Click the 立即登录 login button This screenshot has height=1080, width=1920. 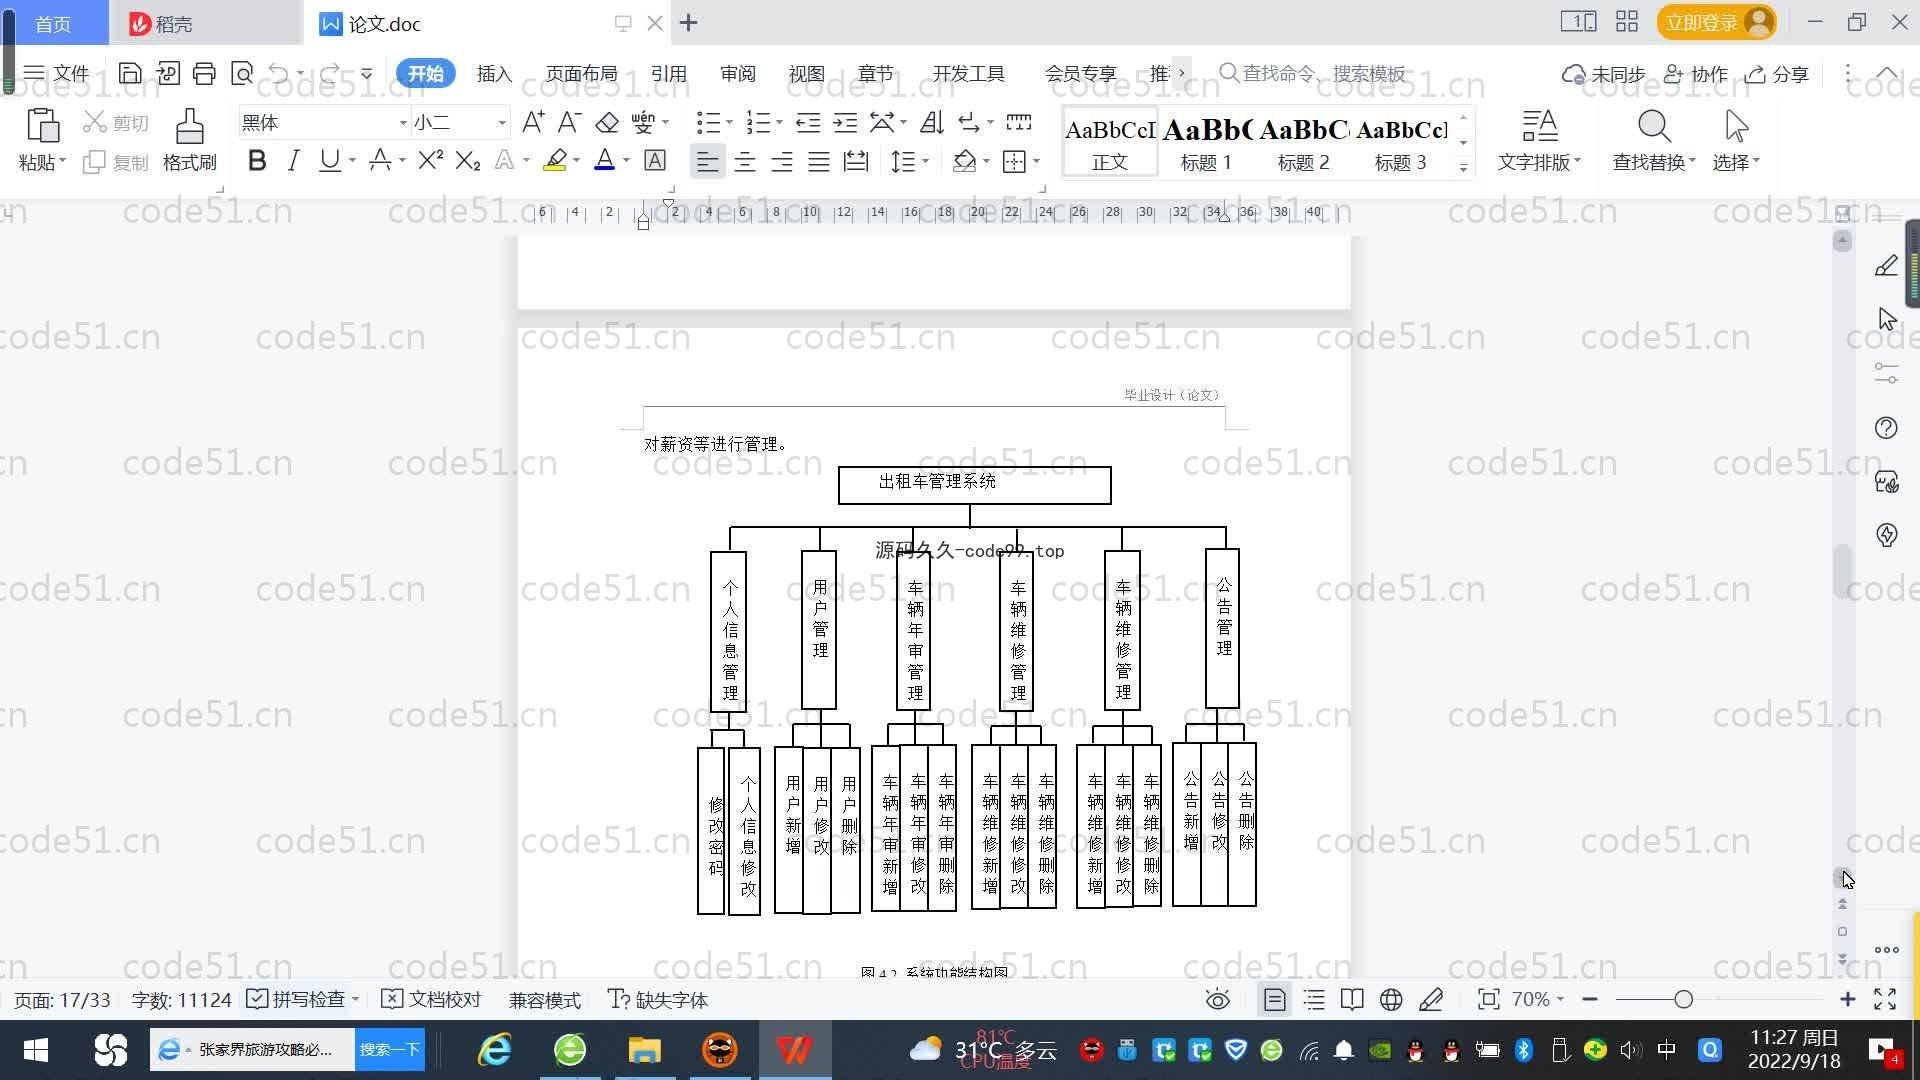point(1701,22)
